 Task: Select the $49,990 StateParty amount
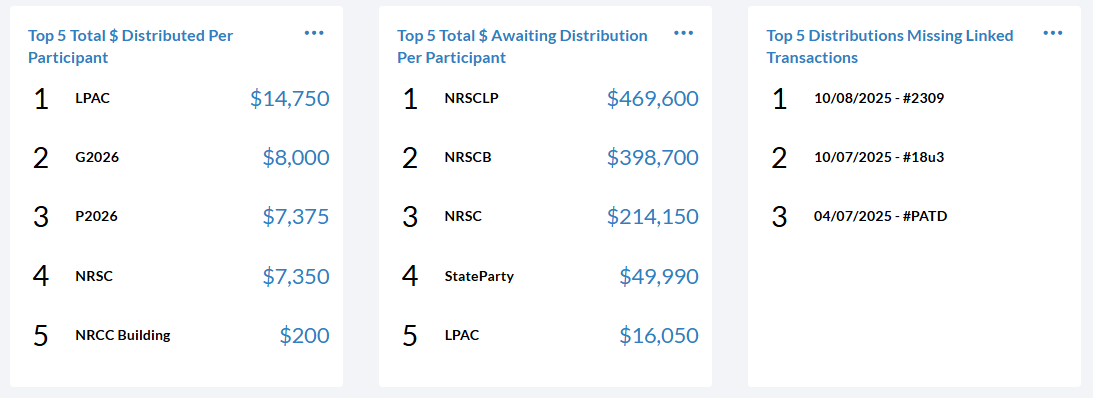point(659,277)
